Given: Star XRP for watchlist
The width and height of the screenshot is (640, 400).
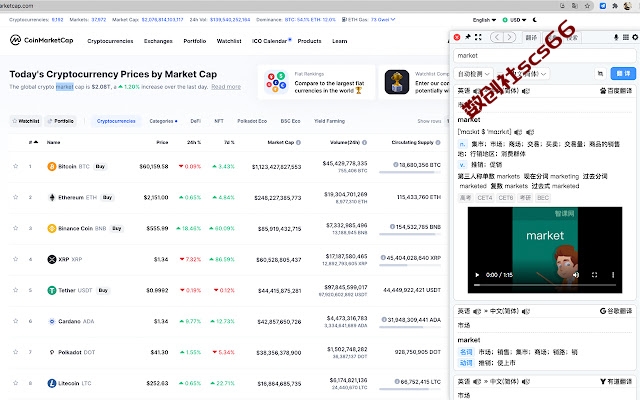Looking at the screenshot, I should pos(16,259).
